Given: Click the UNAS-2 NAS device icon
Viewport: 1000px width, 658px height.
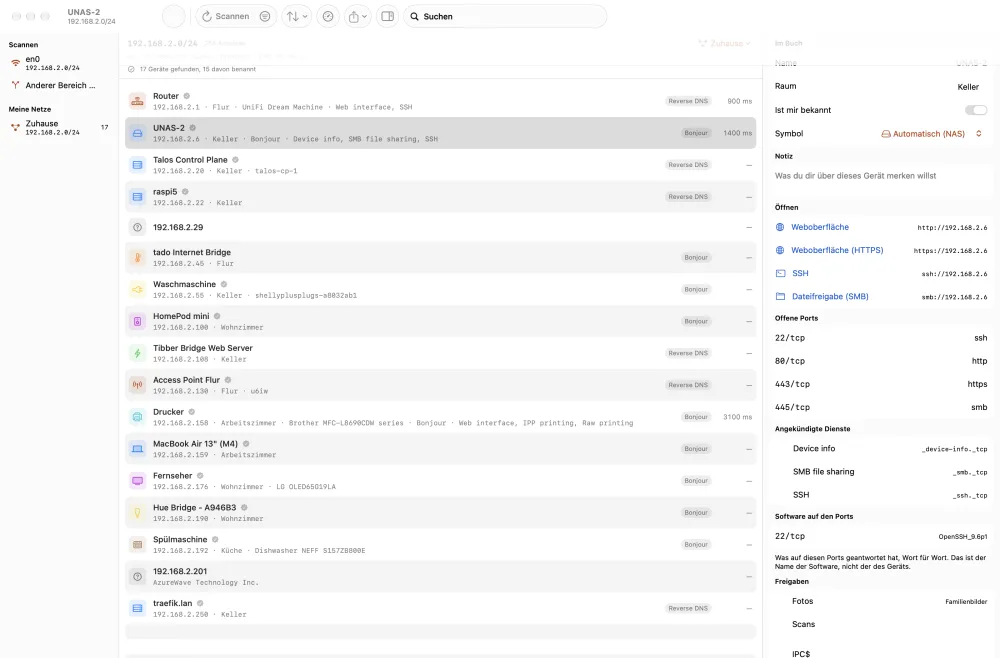Looking at the screenshot, I should 137,133.
